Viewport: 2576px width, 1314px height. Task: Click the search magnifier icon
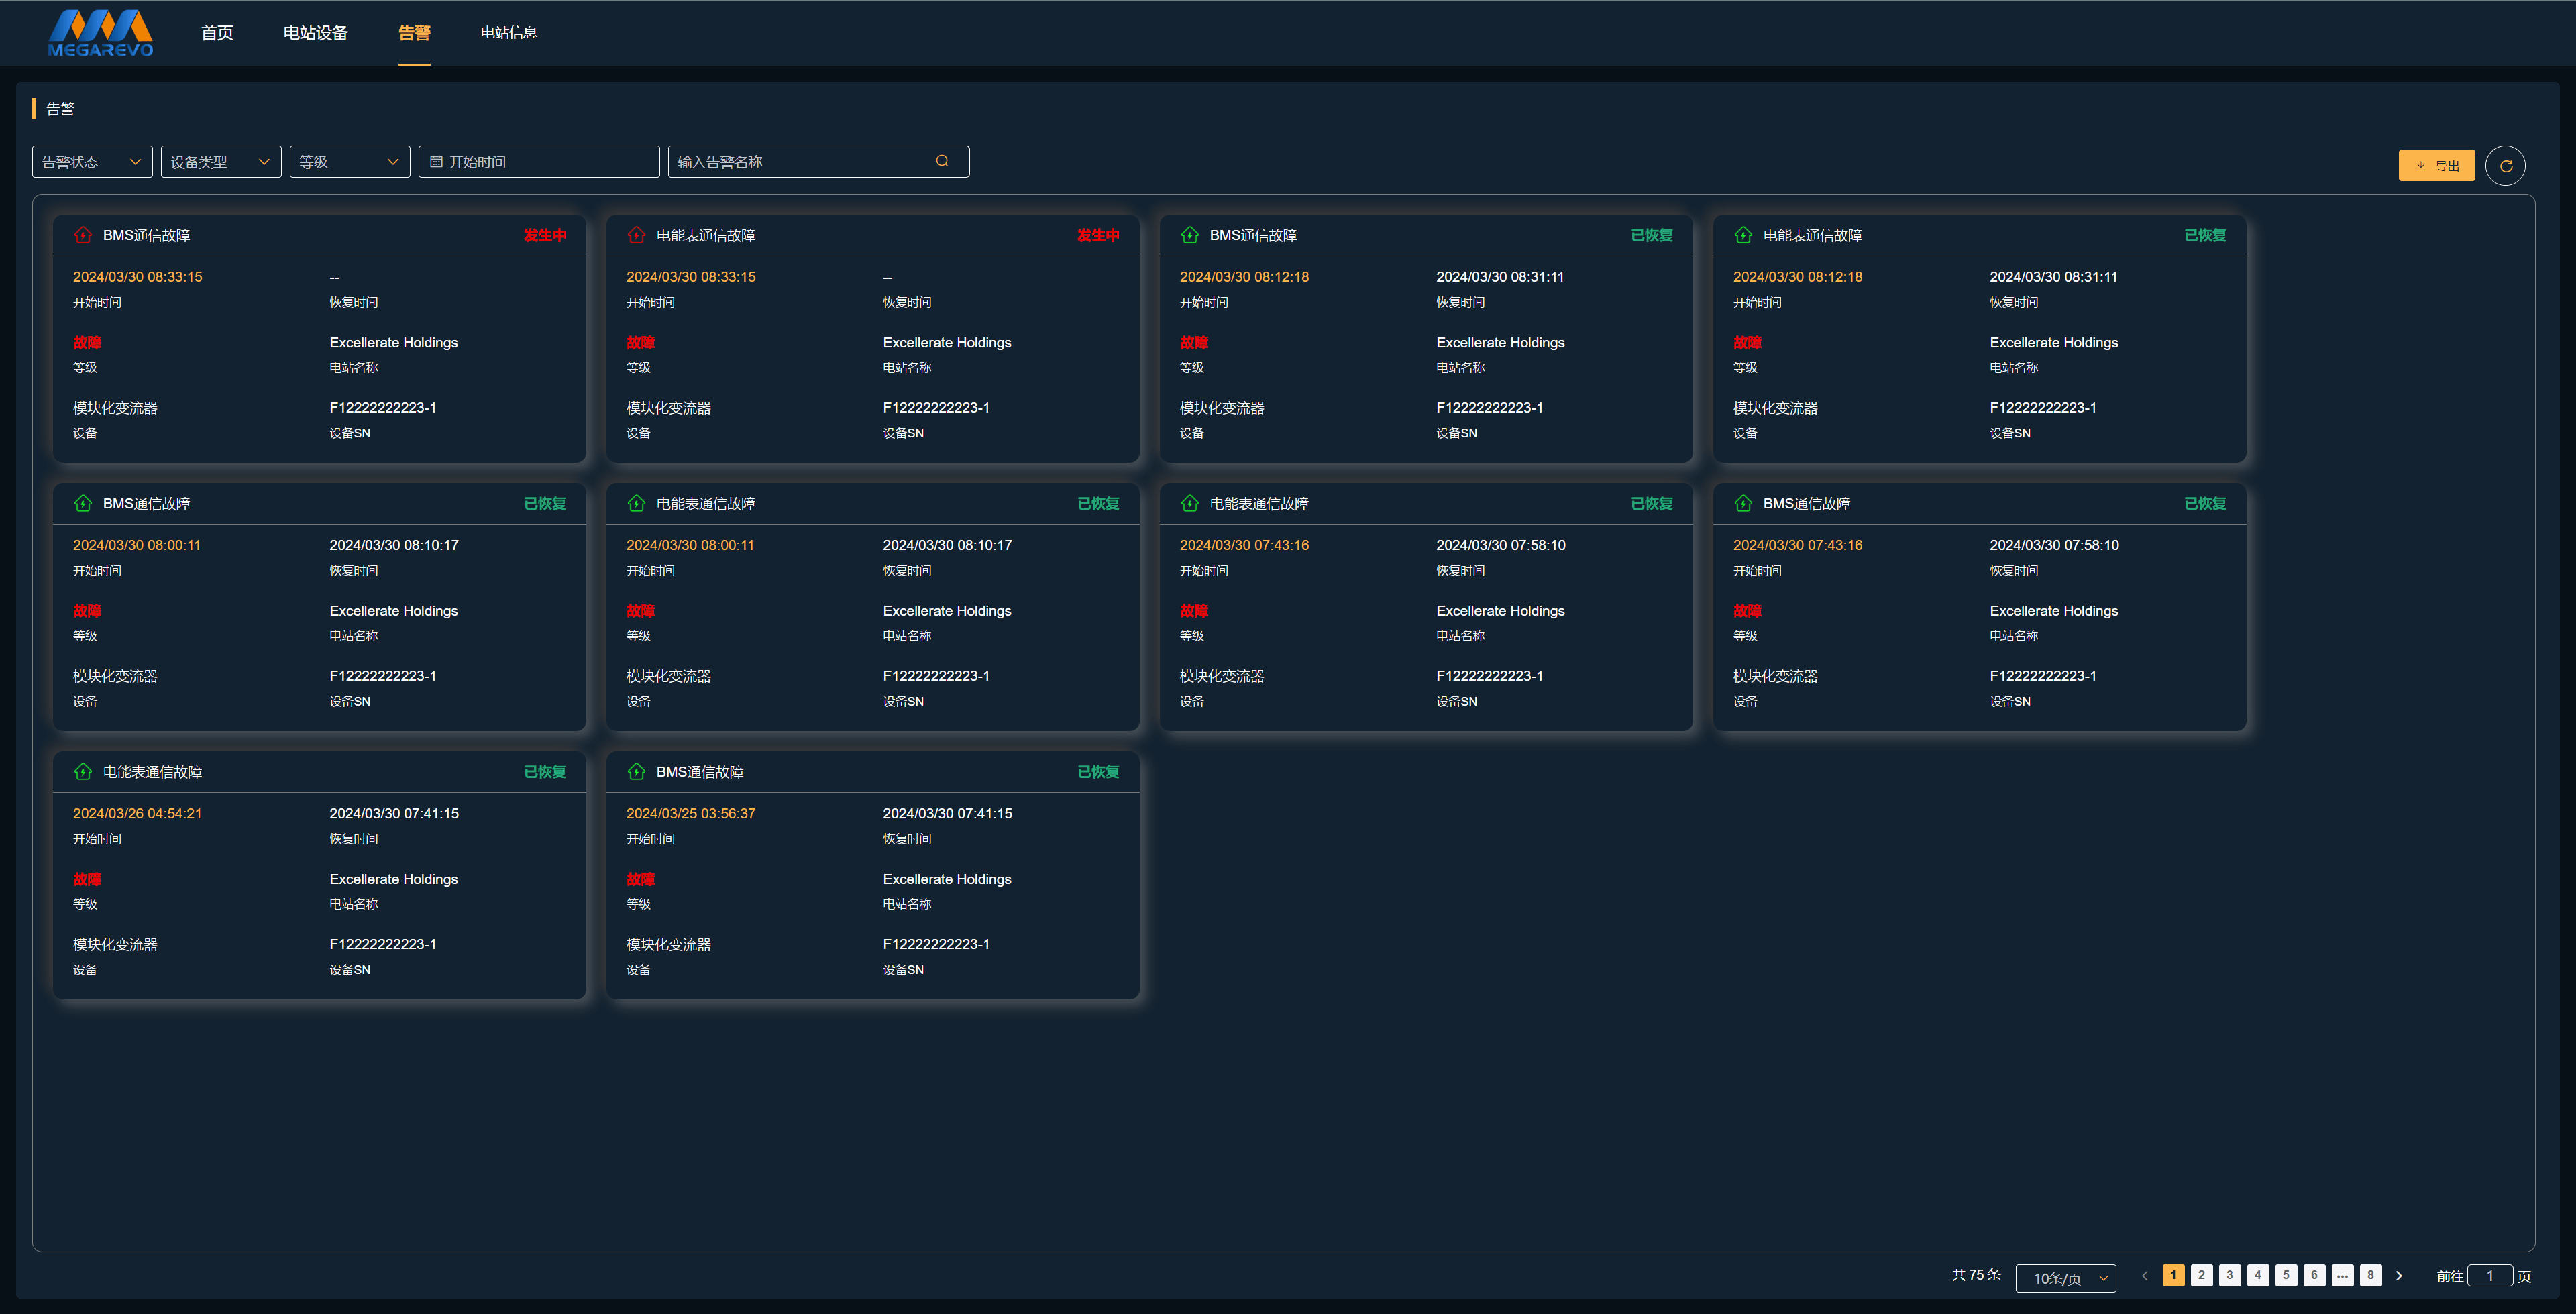click(942, 161)
